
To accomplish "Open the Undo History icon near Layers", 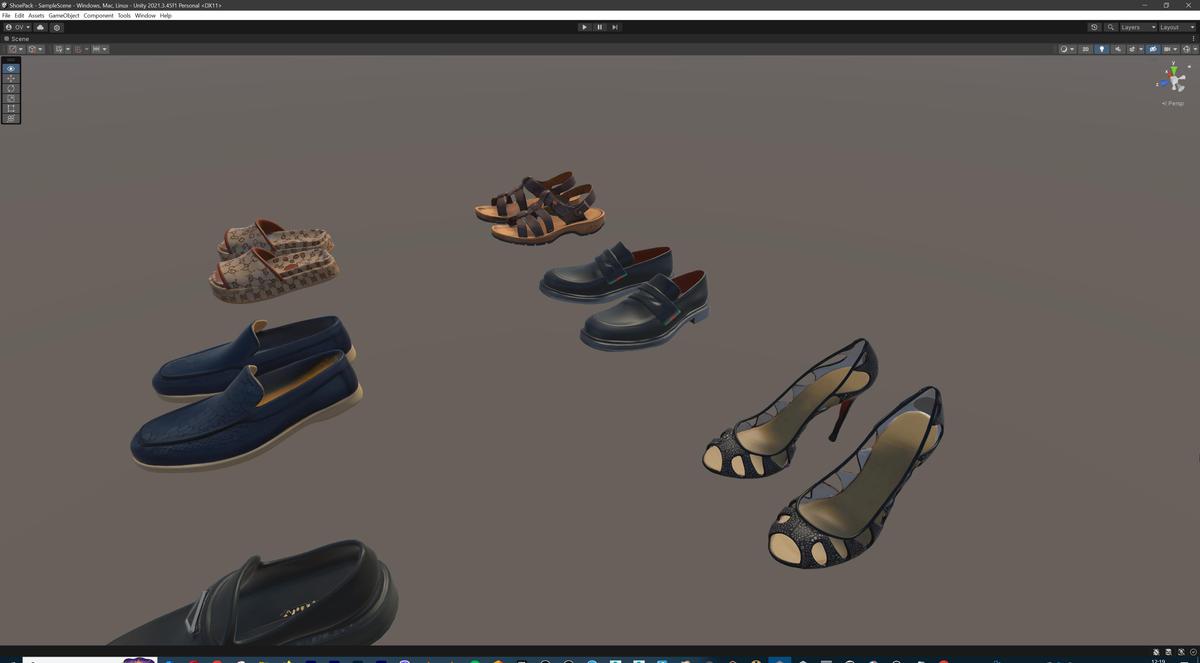I will pyautogui.click(x=1094, y=27).
